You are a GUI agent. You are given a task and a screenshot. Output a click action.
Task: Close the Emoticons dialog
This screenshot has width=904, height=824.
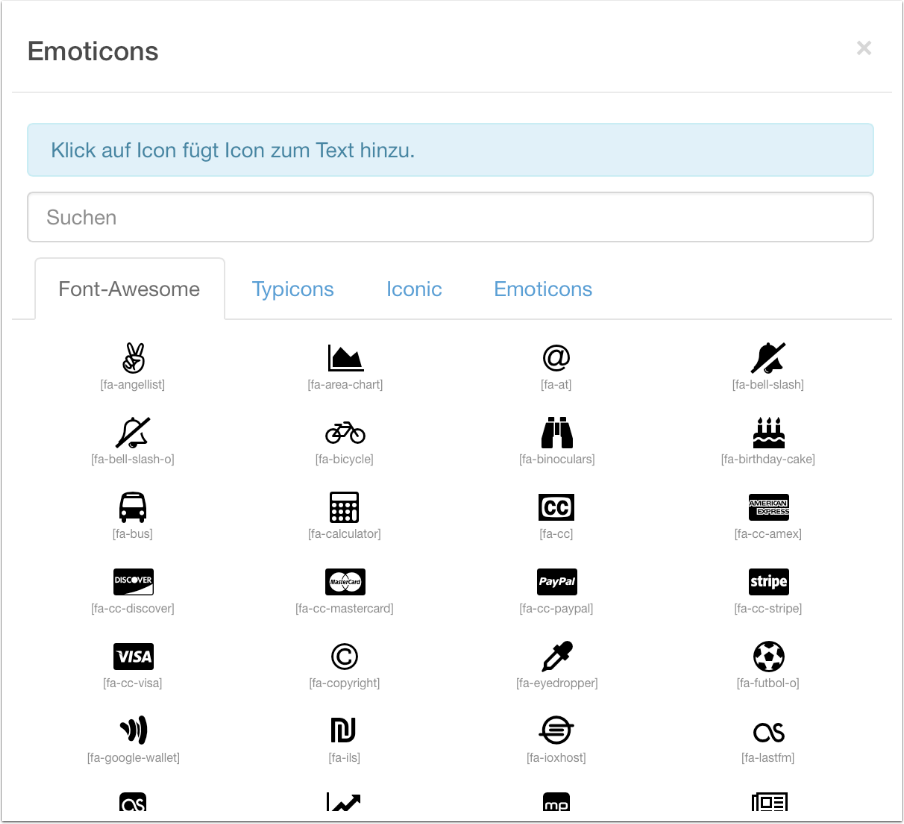[x=864, y=48]
